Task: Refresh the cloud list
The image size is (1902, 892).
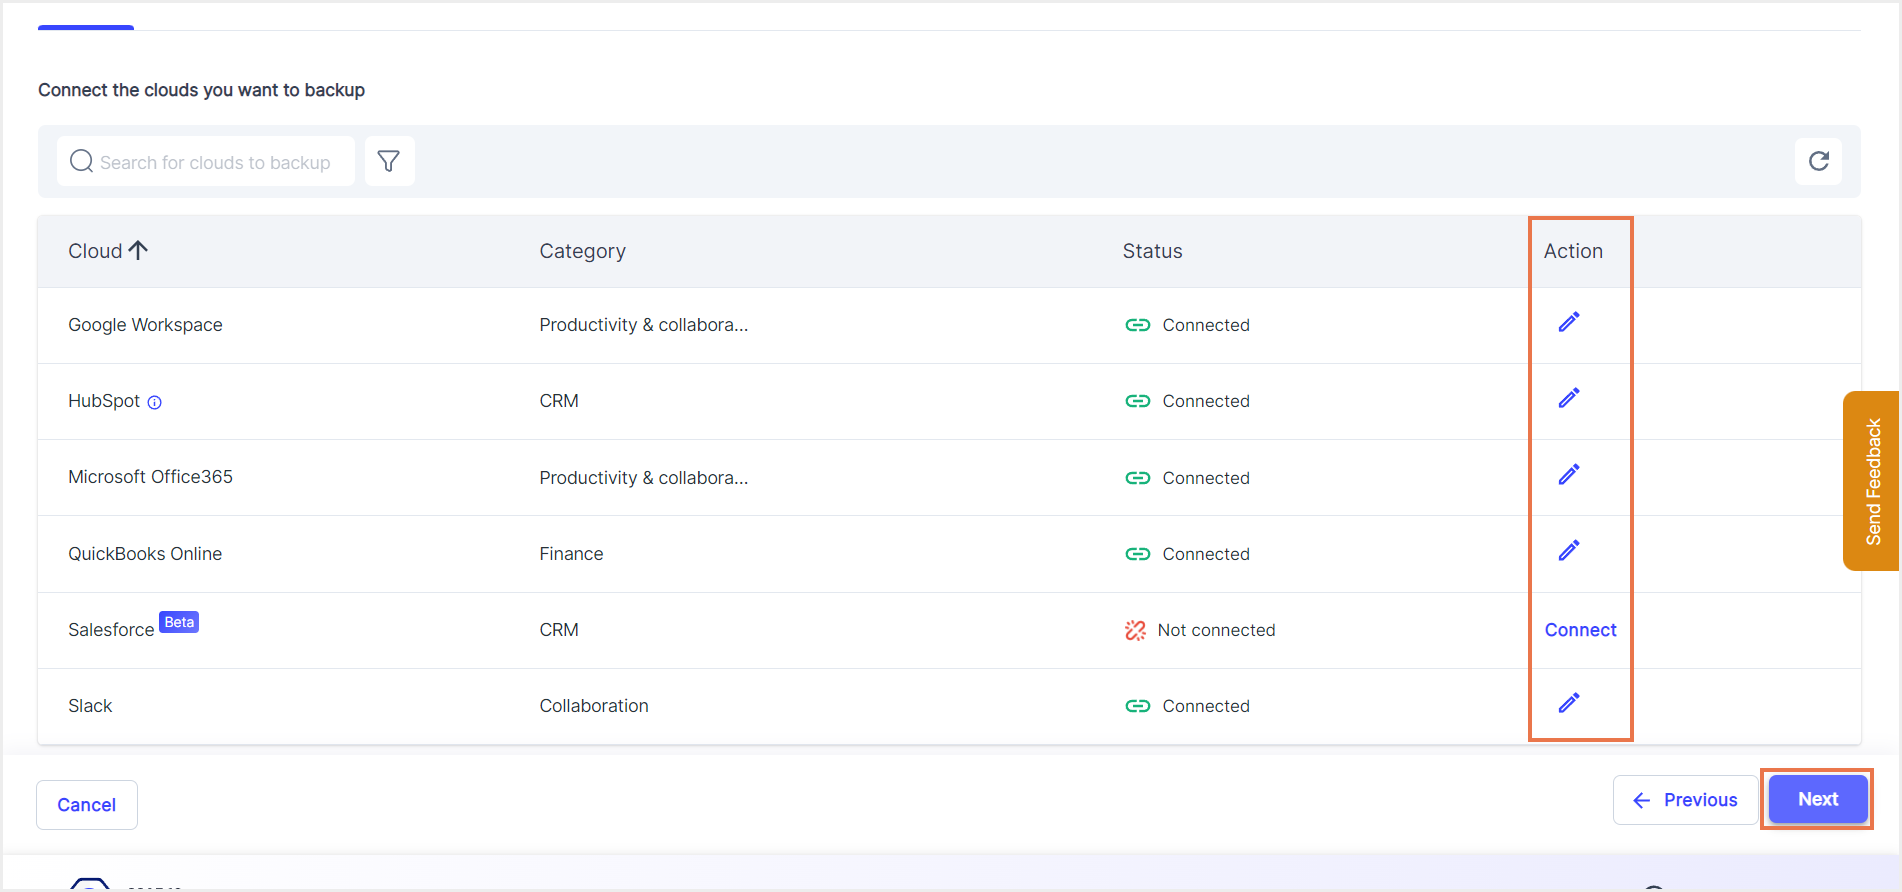Action: [1818, 161]
